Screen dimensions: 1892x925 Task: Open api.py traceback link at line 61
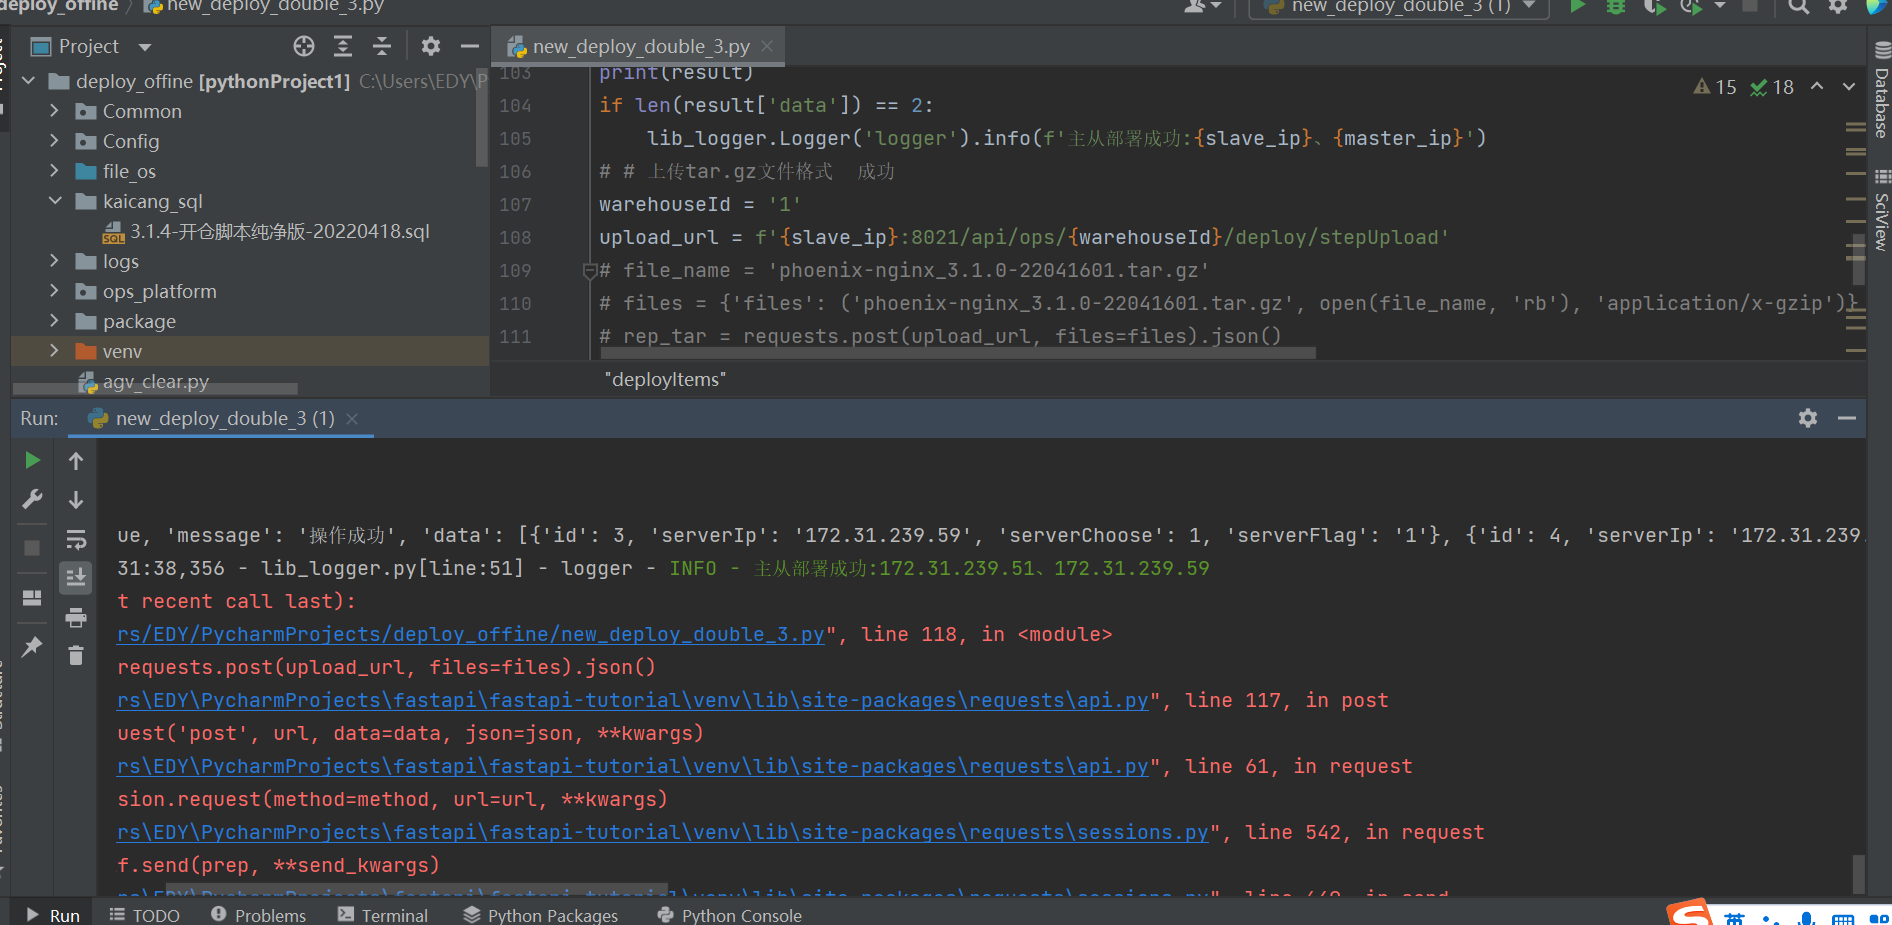[x=633, y=766]
